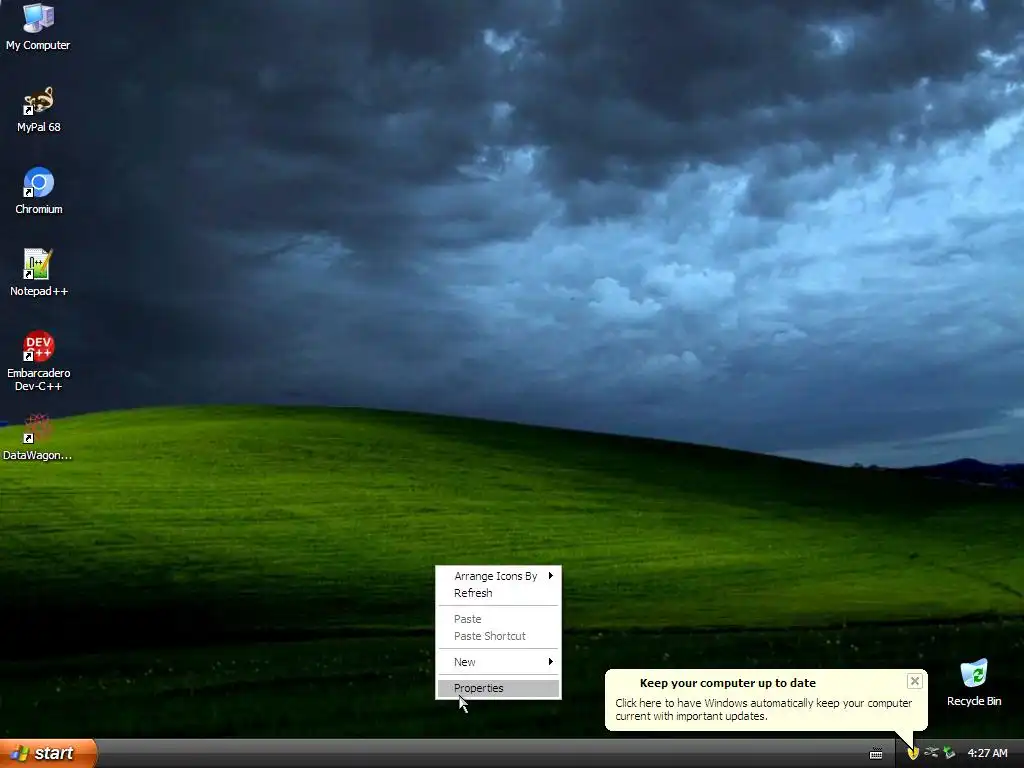Click the 'Keep your computer up to date' title
Viewport: 1024px width, 768px height.
tap(728, 682)
